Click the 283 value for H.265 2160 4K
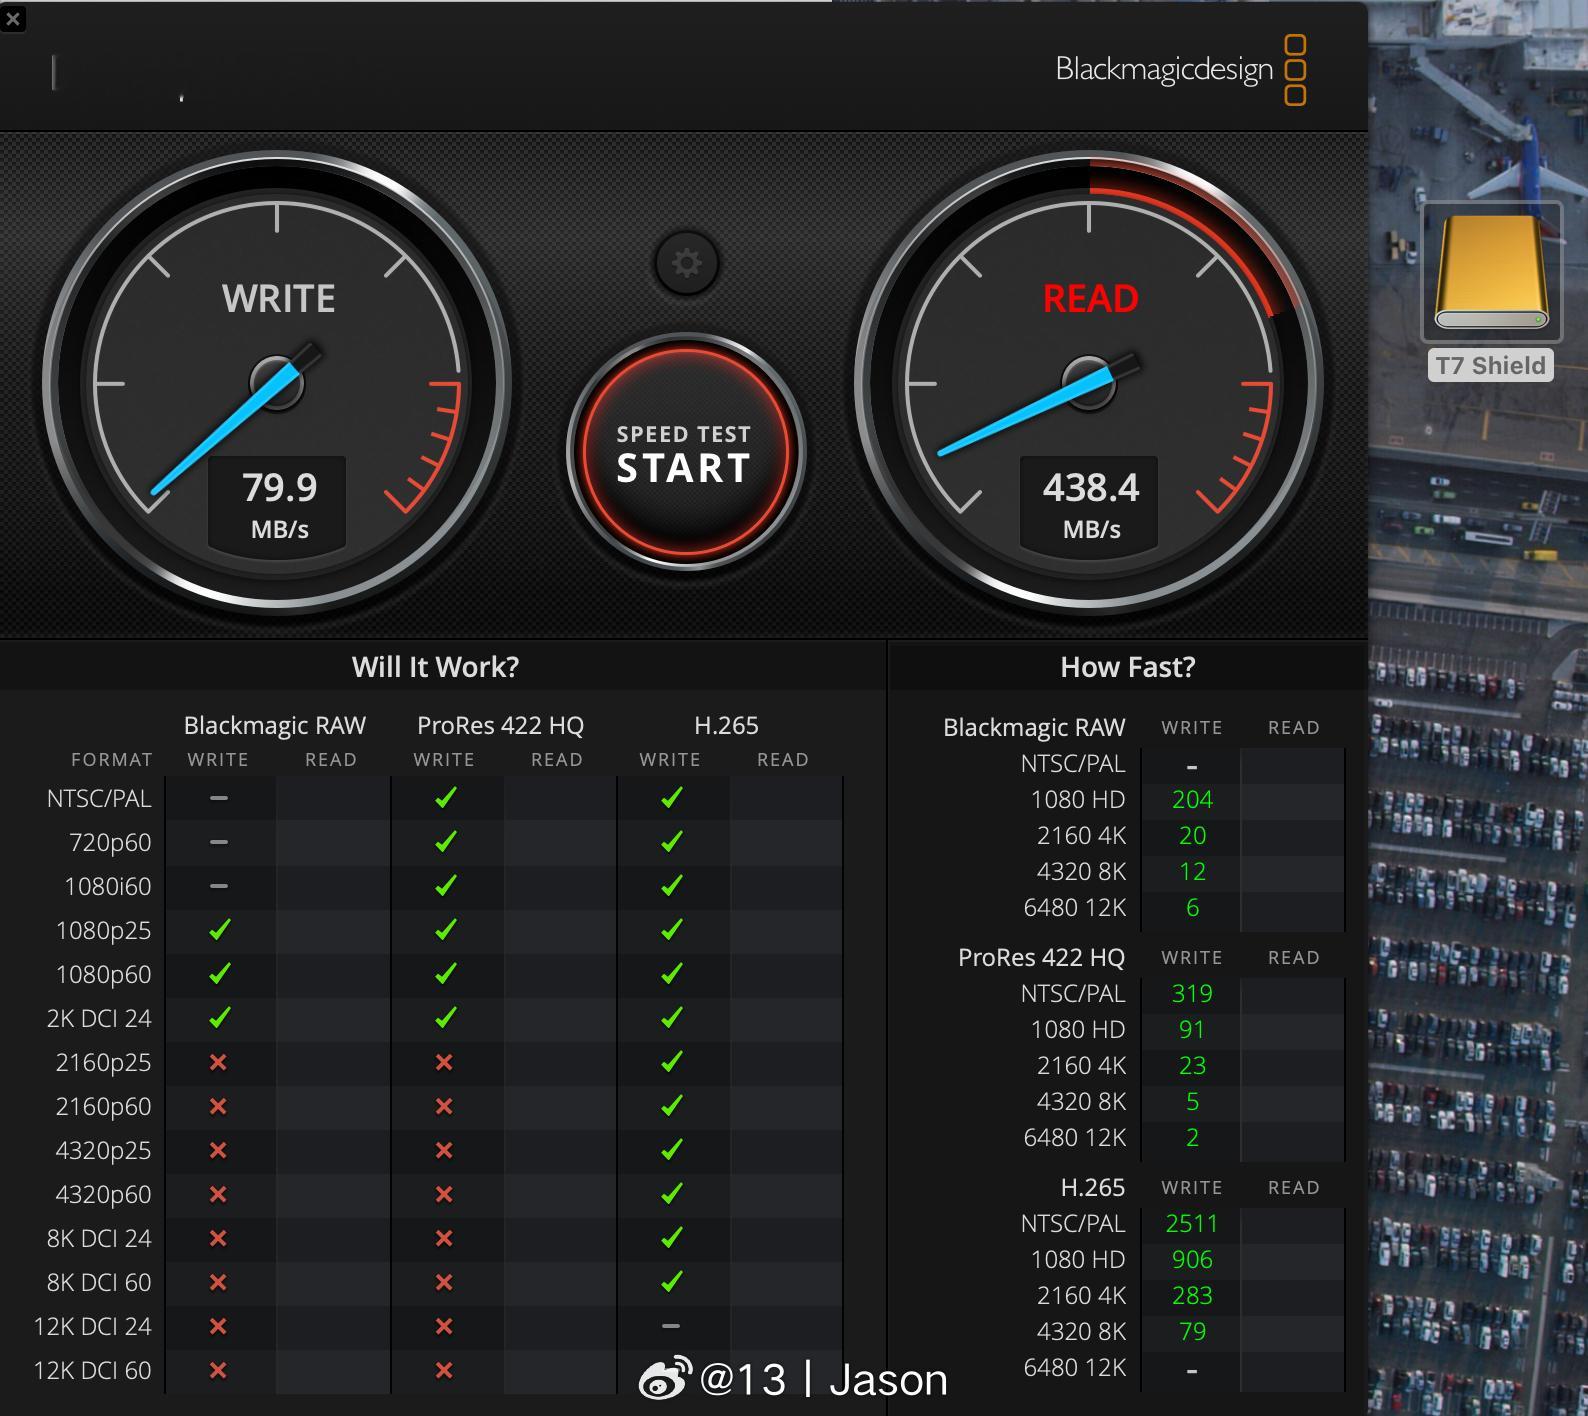The height and width of the screenshot is (1416, 1588). (1192, 1295)
